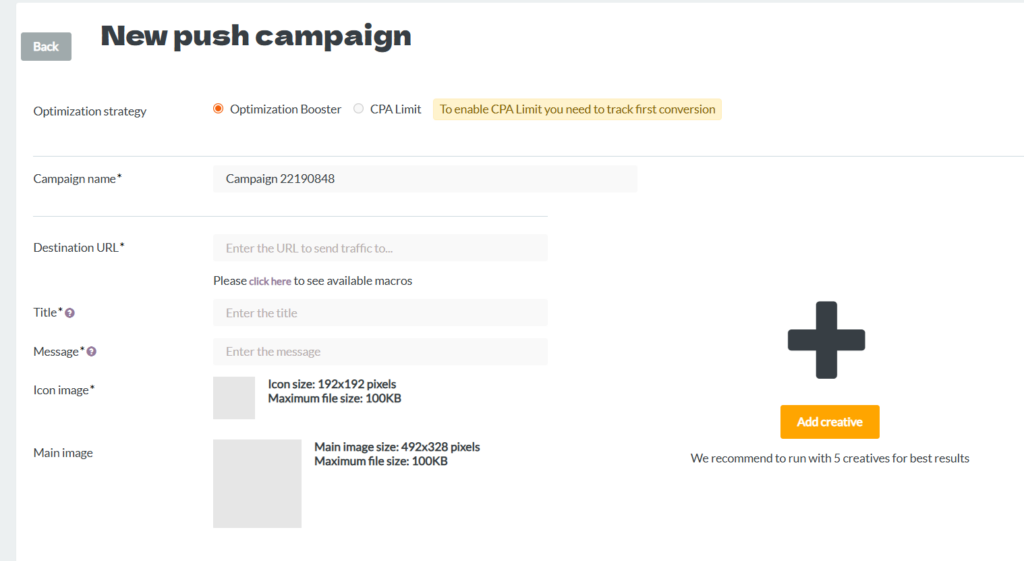Screen dimensions: 1024x561
Task: Click the Campaign name input field
Action: click(x=425, y=179)
